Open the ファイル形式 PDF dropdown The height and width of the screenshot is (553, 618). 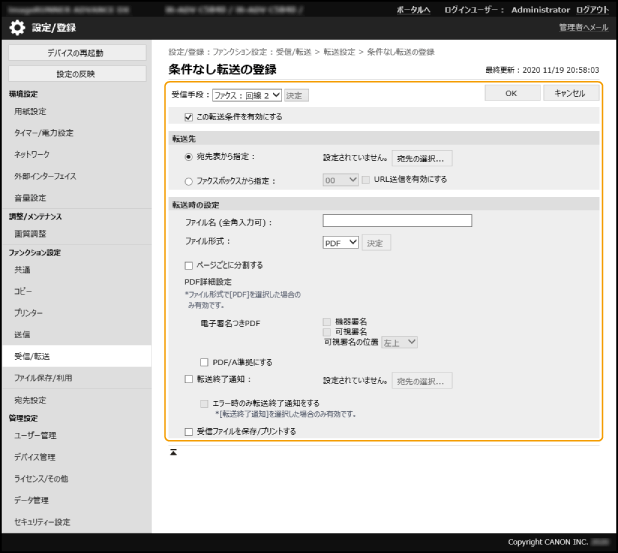pos(340,243)
